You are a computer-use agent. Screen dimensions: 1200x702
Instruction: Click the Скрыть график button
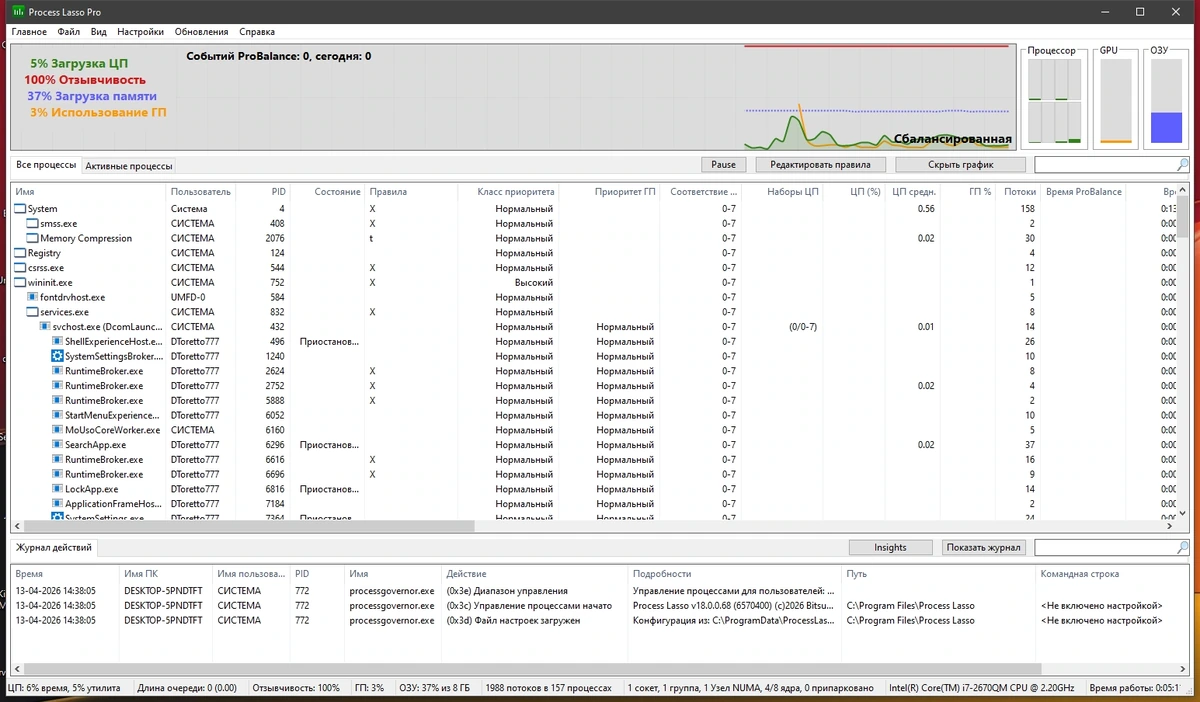(961, 165)
